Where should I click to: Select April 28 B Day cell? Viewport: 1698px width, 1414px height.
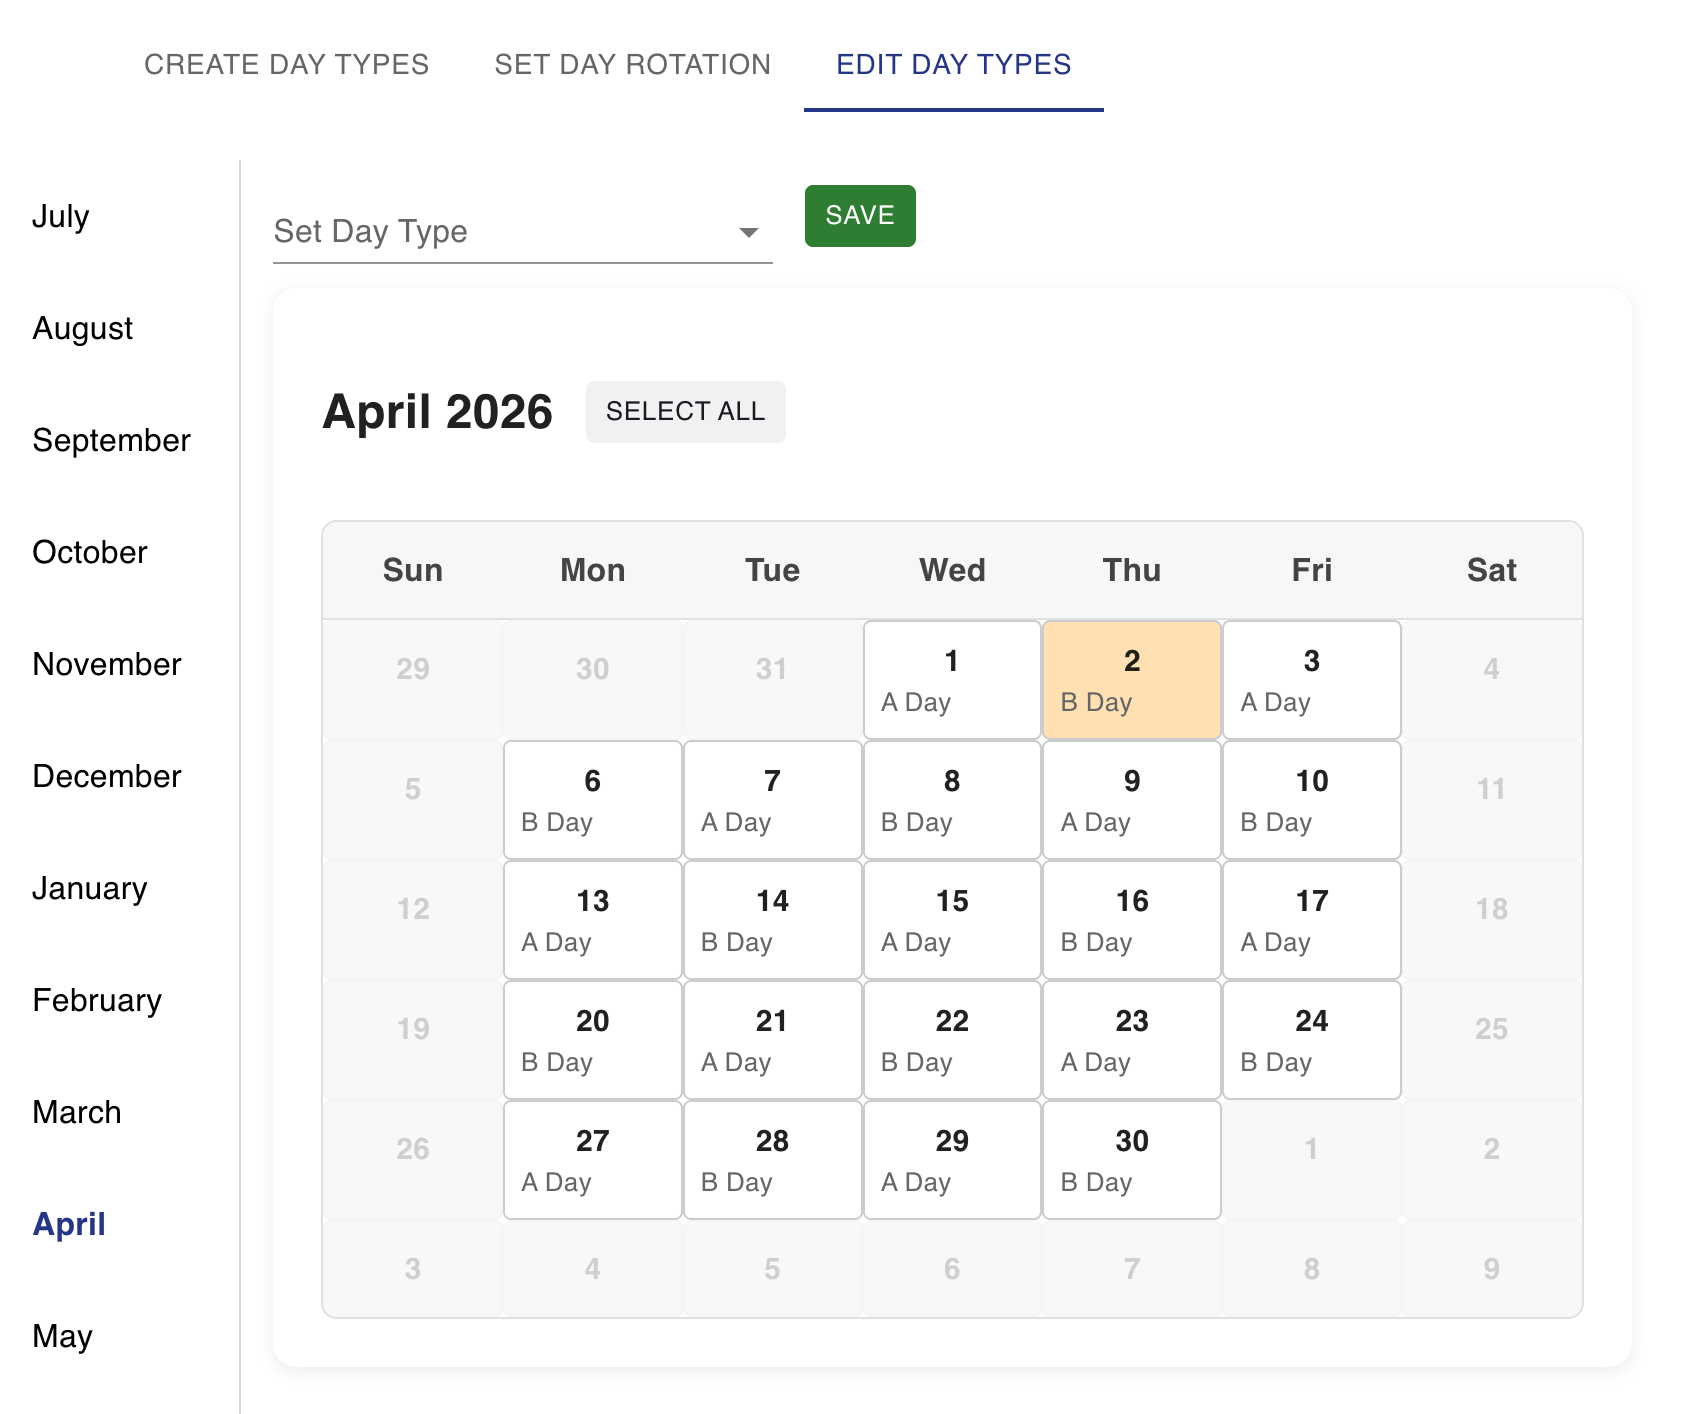coord(772,1160)
